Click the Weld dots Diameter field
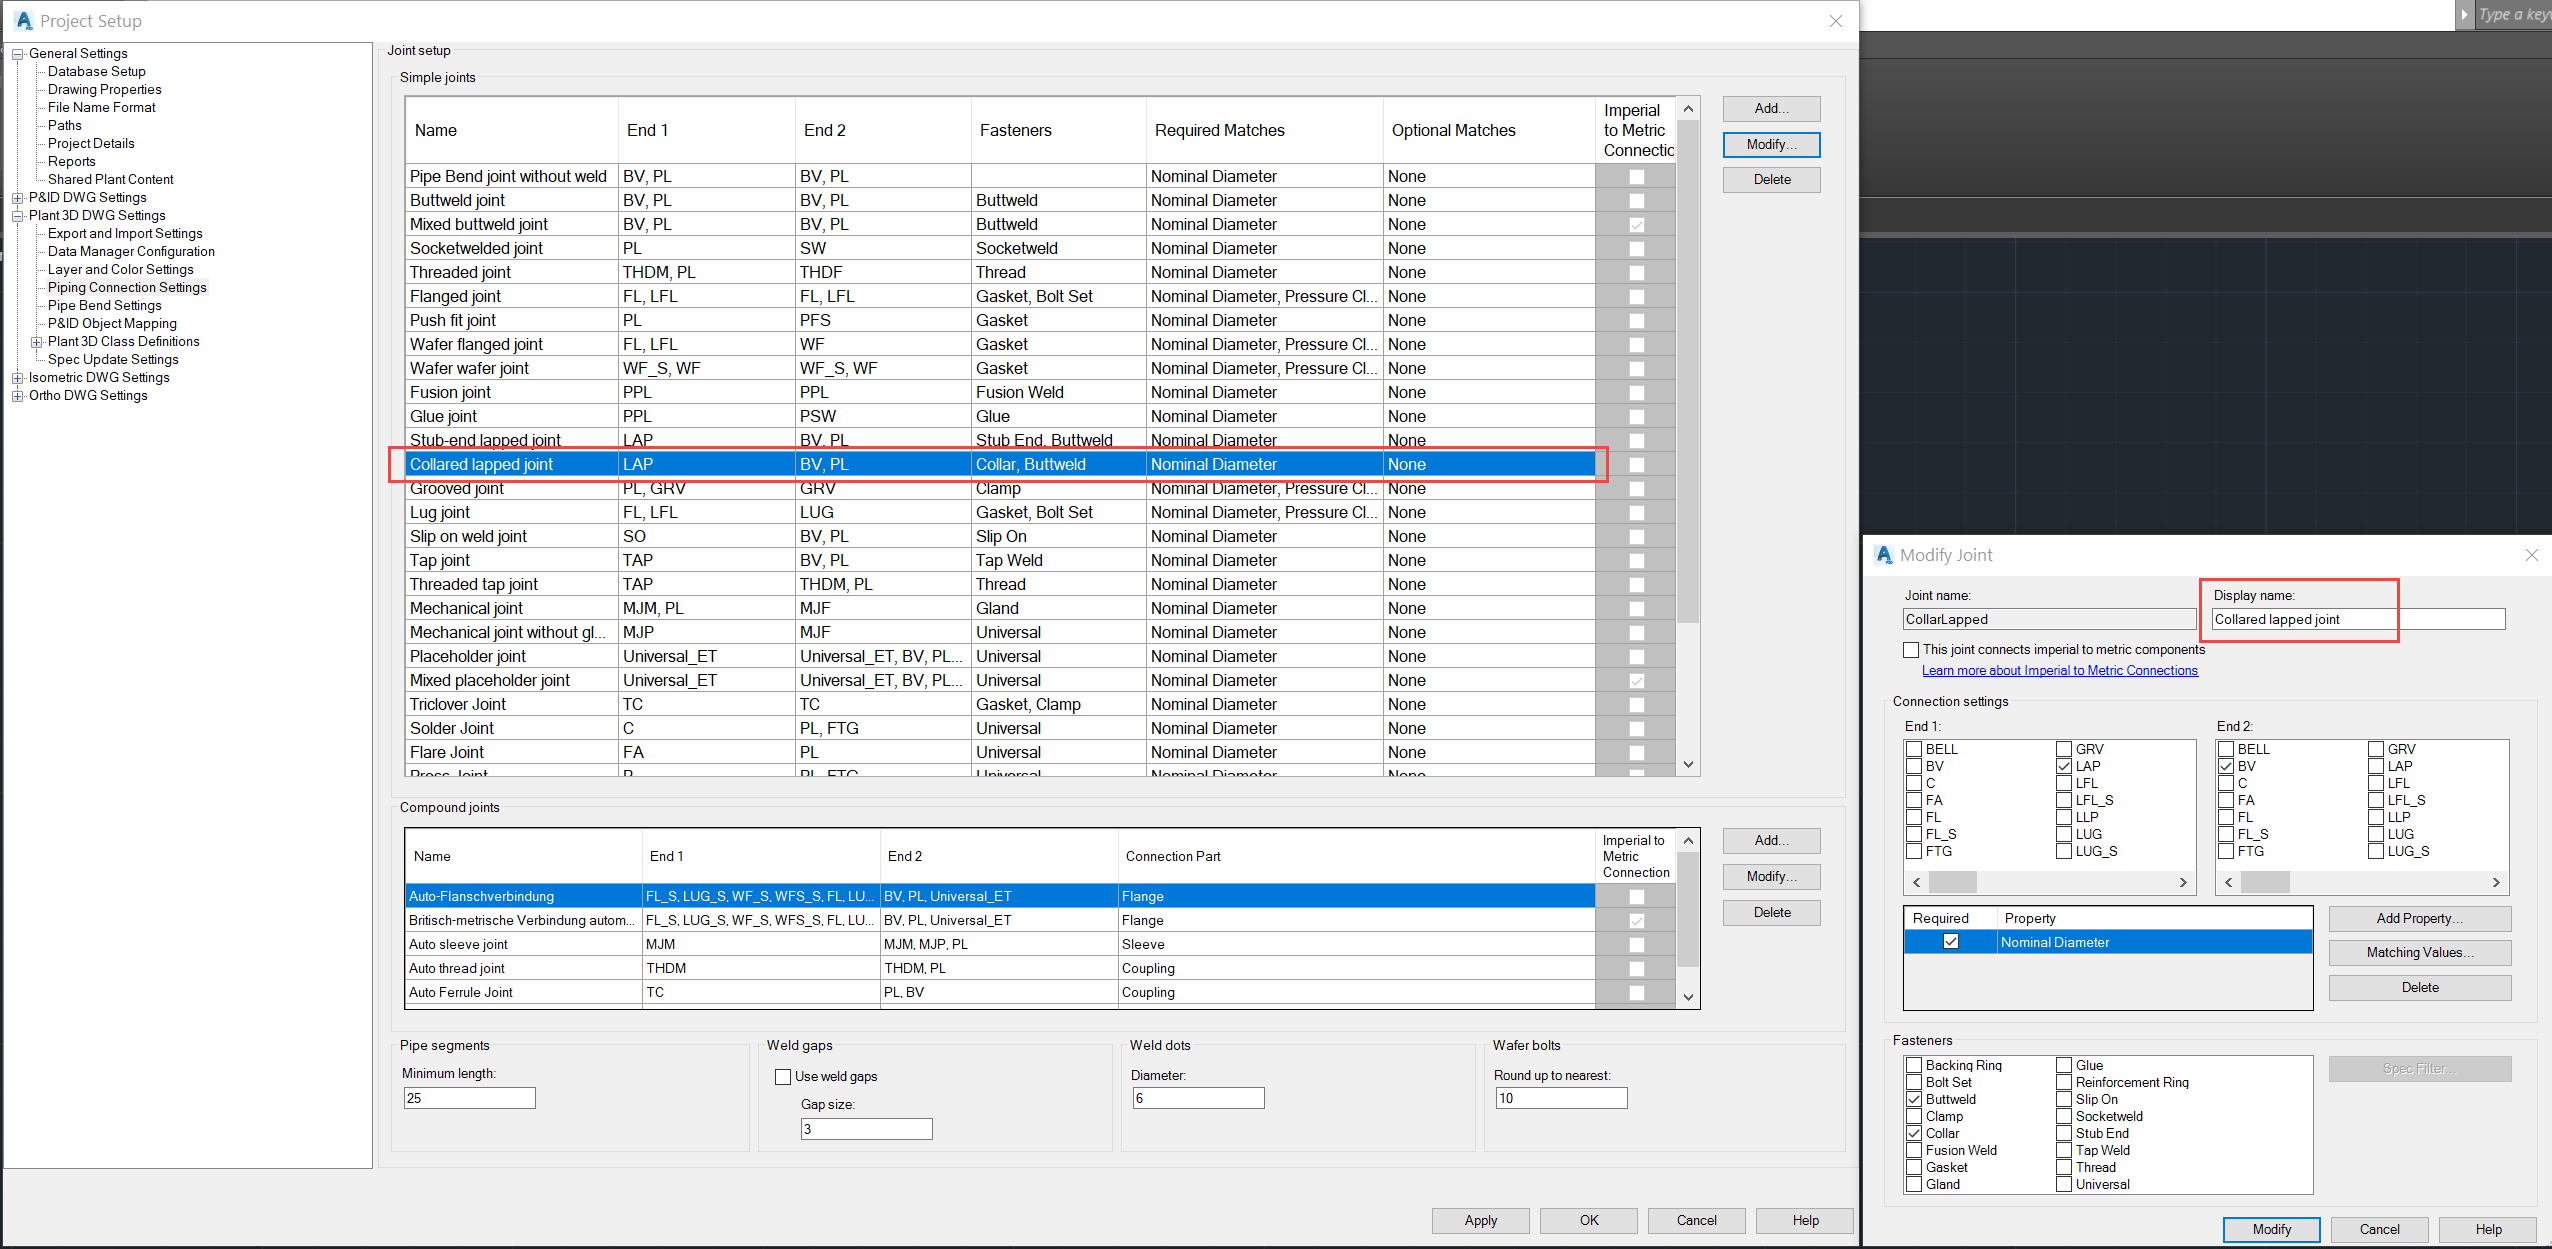 click(x=1198, y=1098)
